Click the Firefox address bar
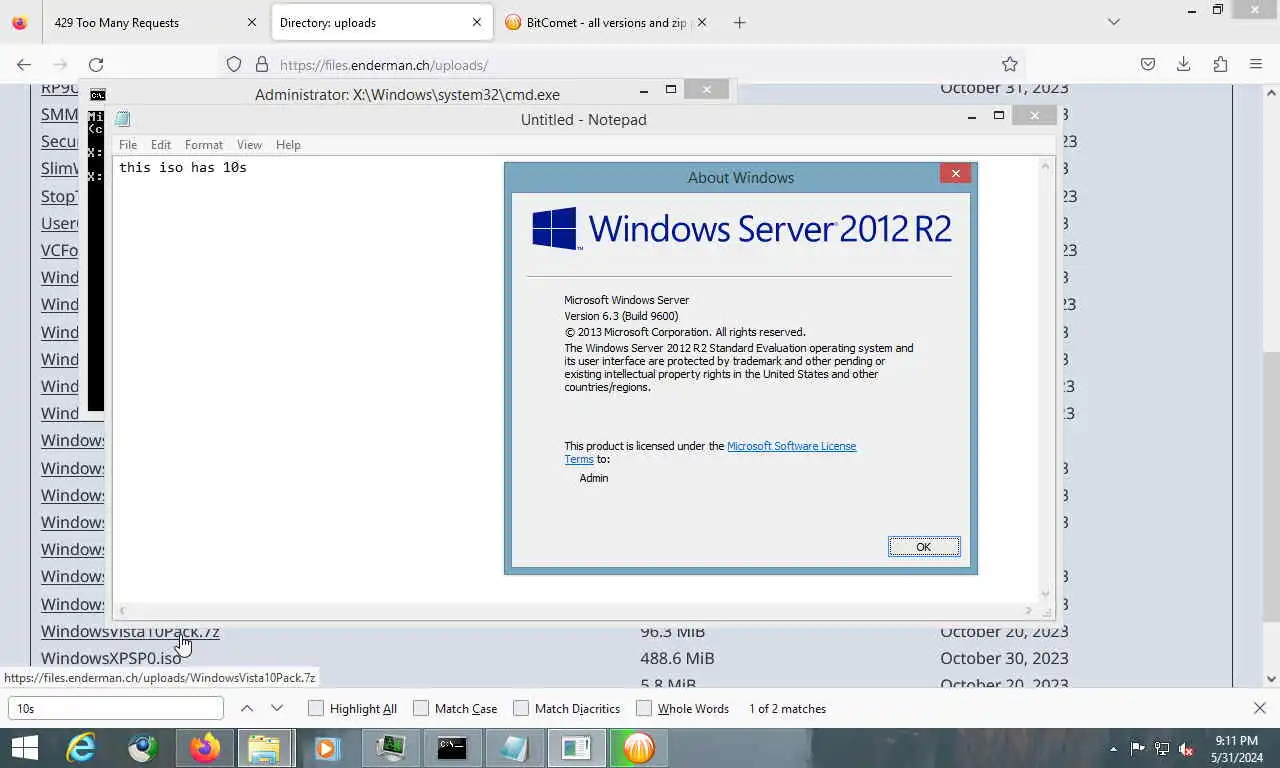The width and height of the screenshot is (1280, 768). point(620,65)
